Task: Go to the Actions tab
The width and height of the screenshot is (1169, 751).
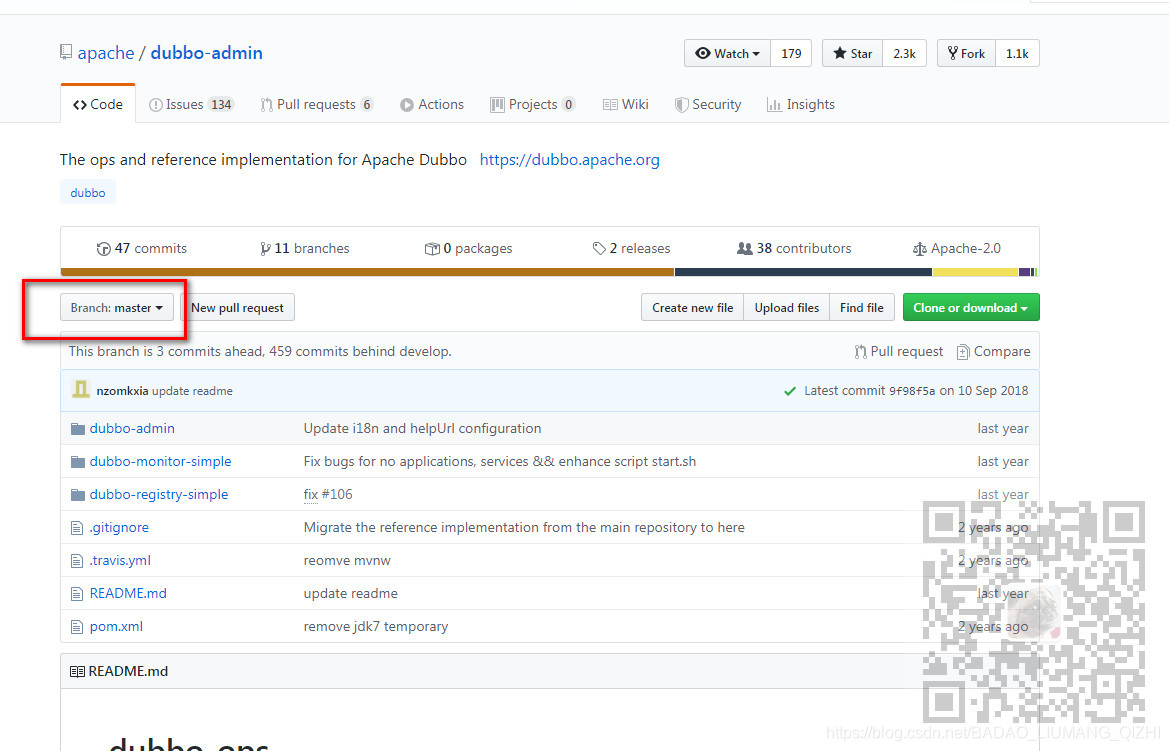Action: click(x=432, y=104)
